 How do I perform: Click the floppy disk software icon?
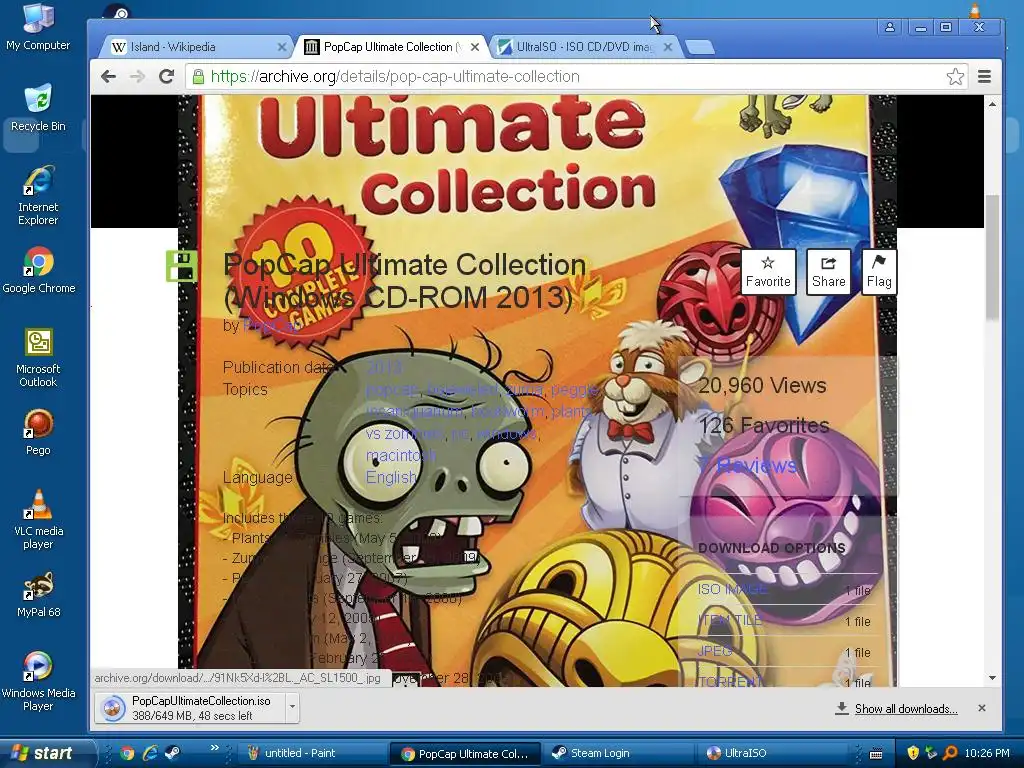(182, 266)
